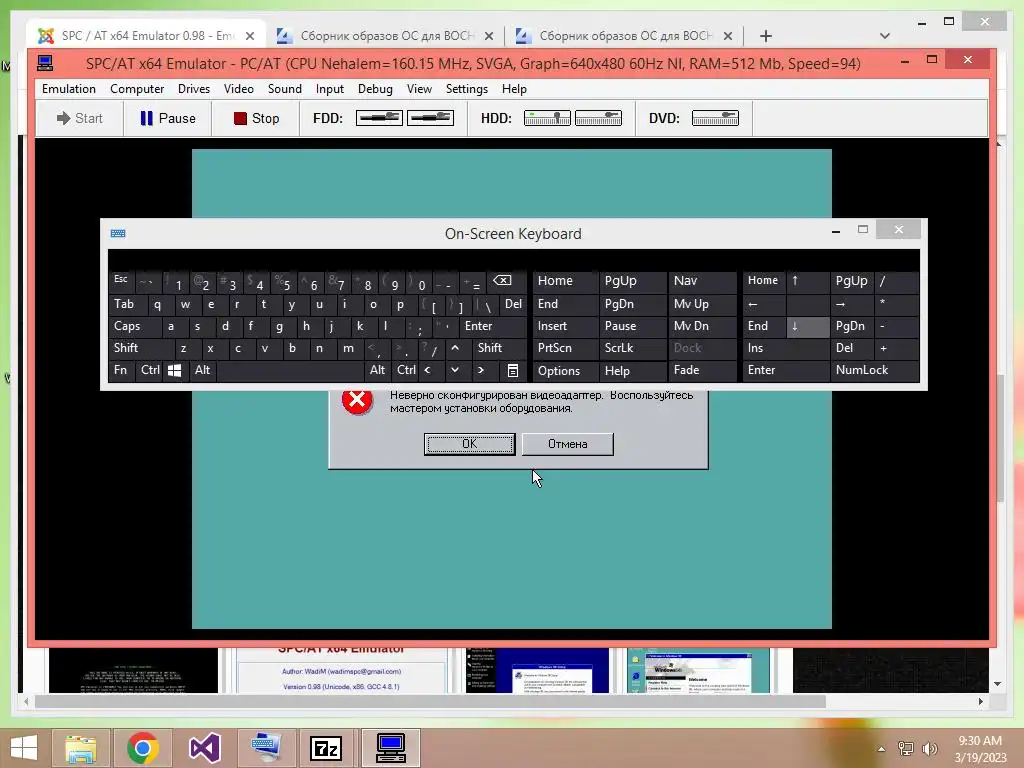Viewport: 1024px width, 768px height.
Task: Click the first HDD drive icon
Action: click(547, 118)
